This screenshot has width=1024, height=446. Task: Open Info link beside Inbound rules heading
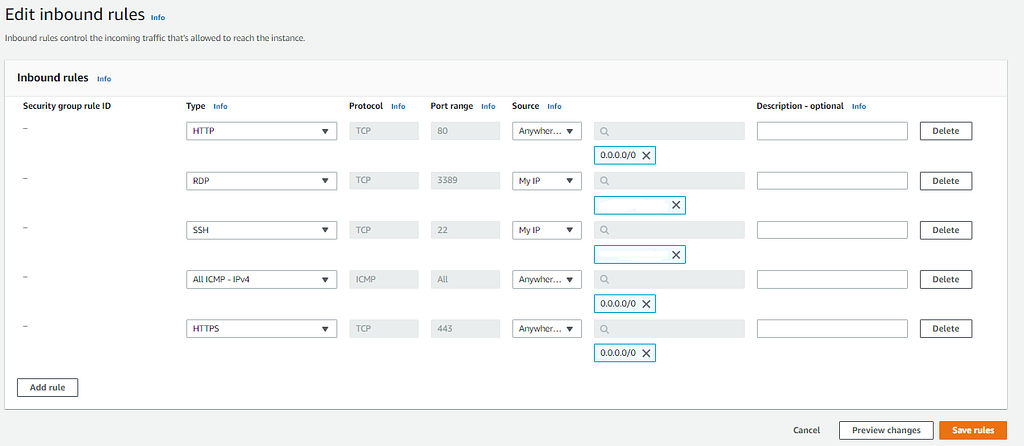coord(104,79)
